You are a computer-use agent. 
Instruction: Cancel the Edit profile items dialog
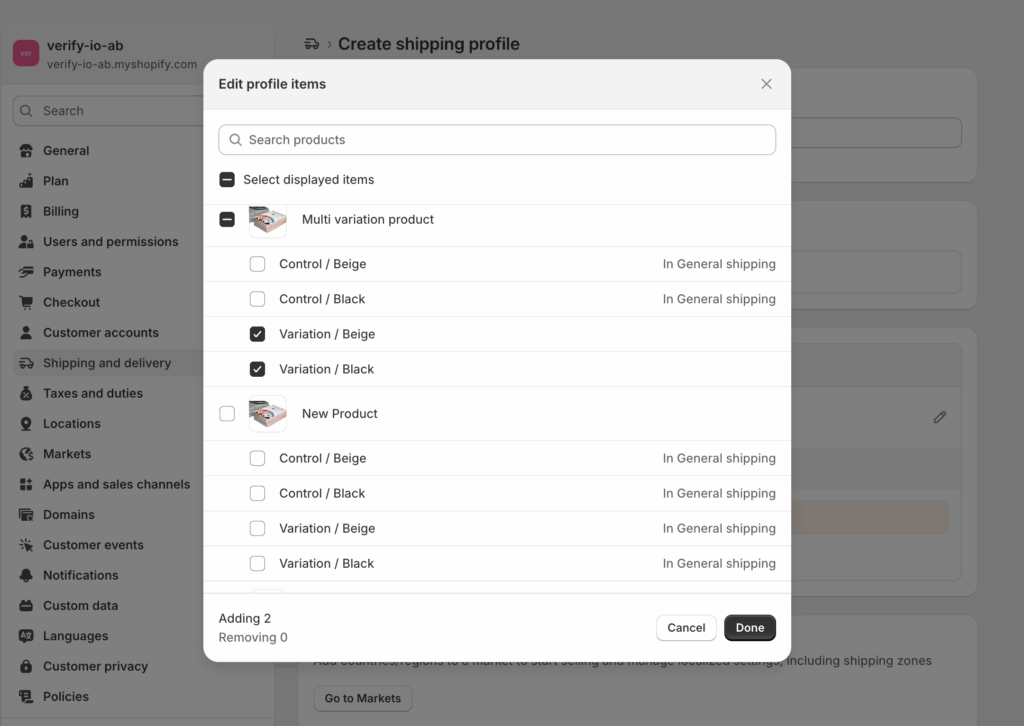click(x=686, y=627)
